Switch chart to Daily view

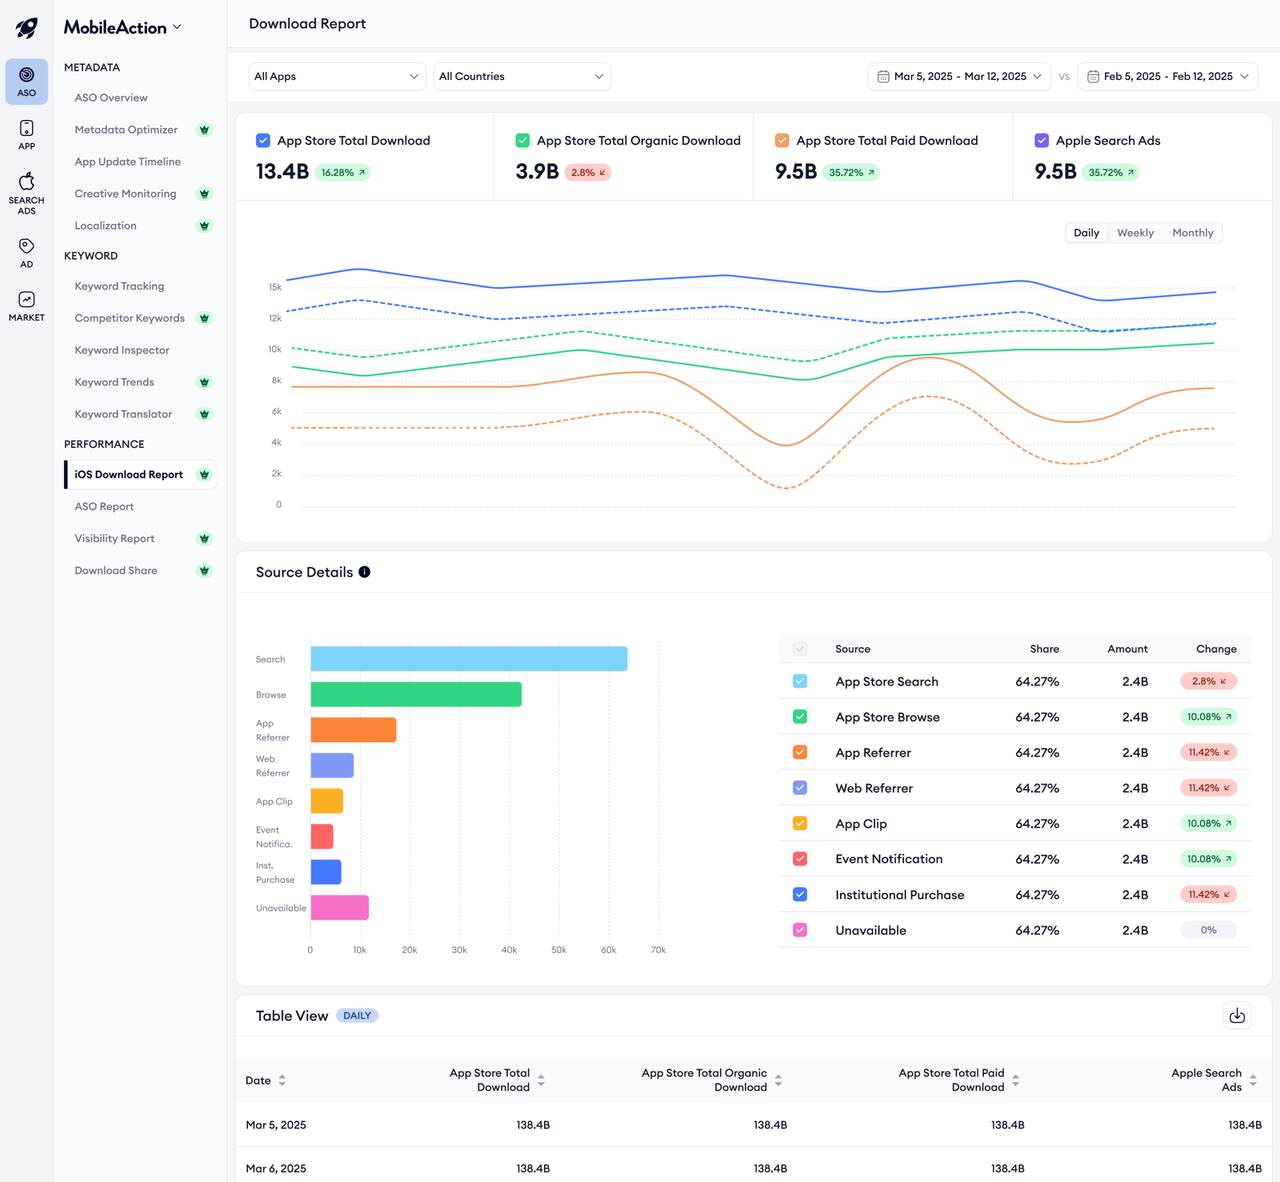click(x=1086, y=233)
